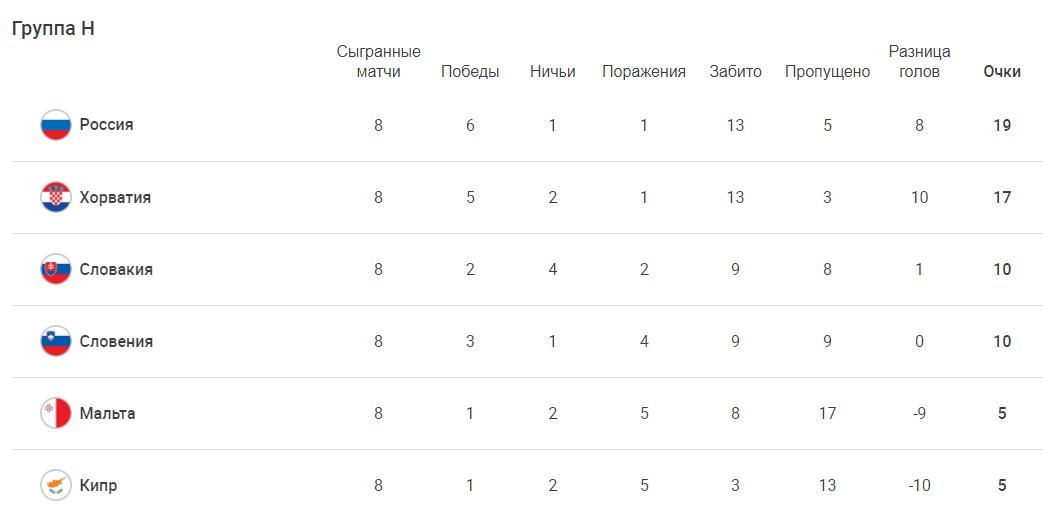Click the Slovakia flag icon
Screen dimensions: 1060x527
[55, 269]
